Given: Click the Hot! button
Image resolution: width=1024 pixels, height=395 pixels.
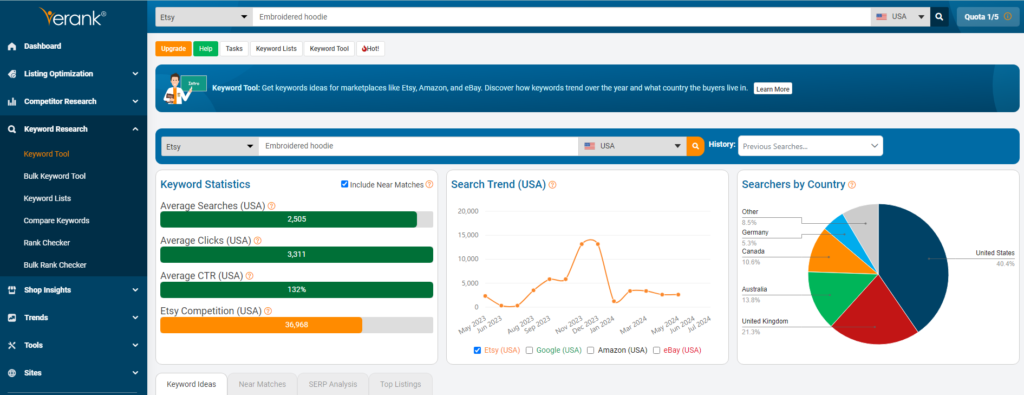Looking at the screenshot, I should pos(370,49).
